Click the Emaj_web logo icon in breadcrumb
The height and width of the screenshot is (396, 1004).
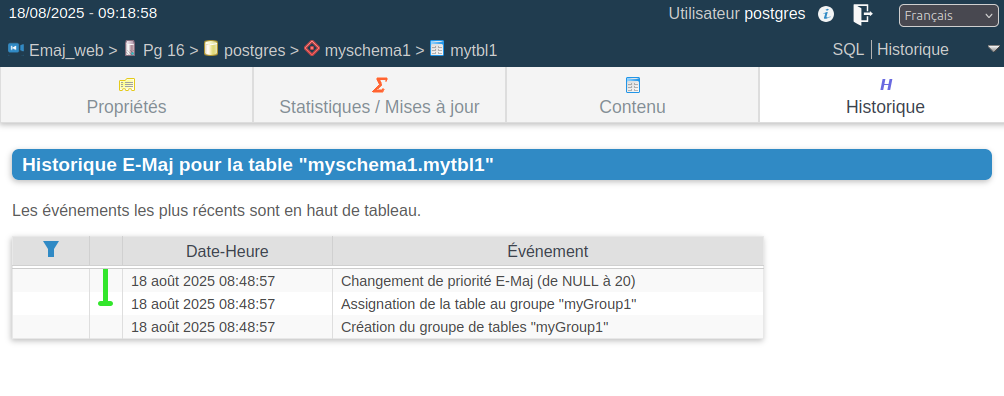[16, 49]
